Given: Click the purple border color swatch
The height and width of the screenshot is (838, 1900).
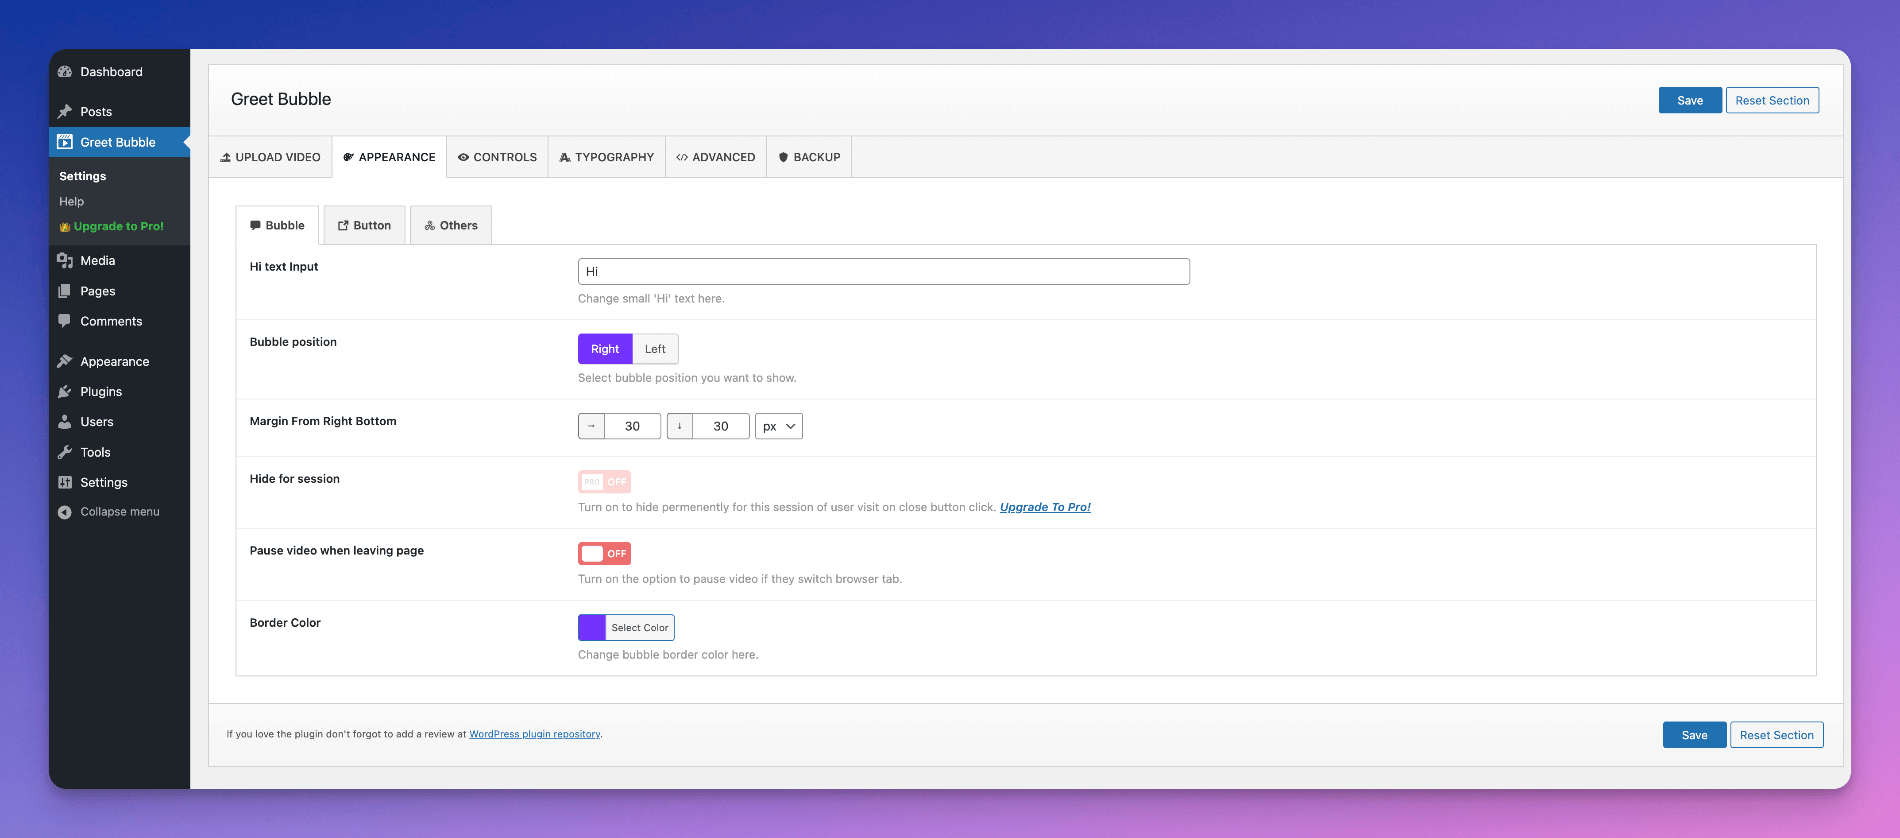Looking at the screenshot, I should pos(592,627).
